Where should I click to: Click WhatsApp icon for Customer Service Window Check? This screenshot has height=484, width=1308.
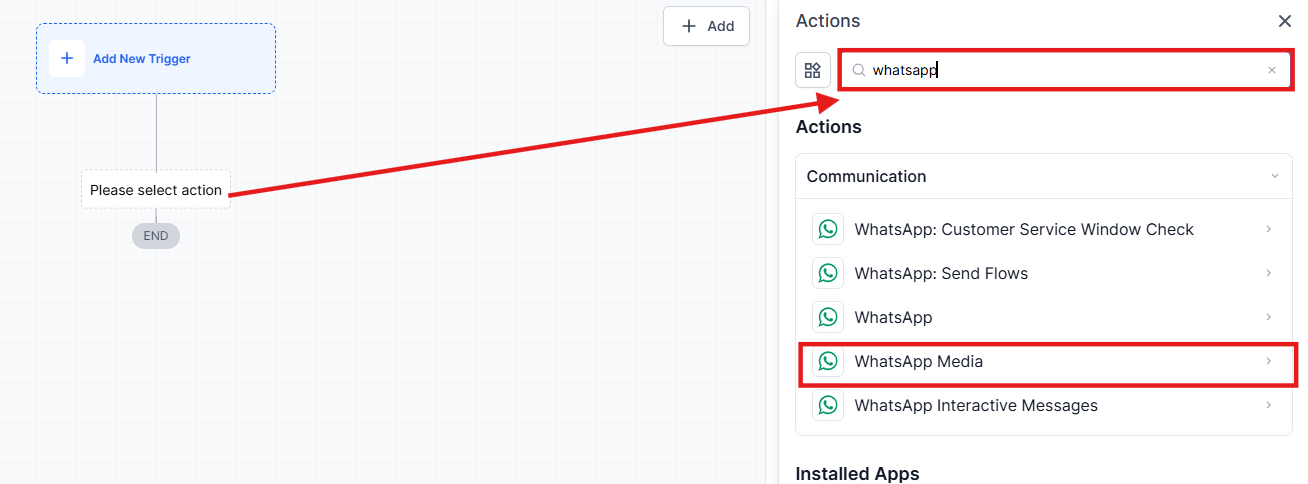[x=828, y=229]
